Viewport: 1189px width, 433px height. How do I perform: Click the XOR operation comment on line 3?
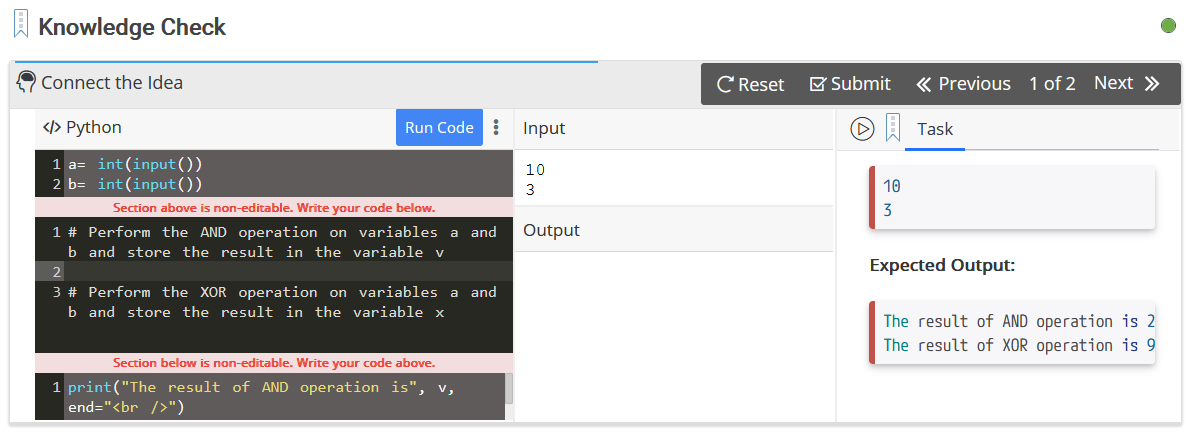pyautogui.click(x=282, y=302)
